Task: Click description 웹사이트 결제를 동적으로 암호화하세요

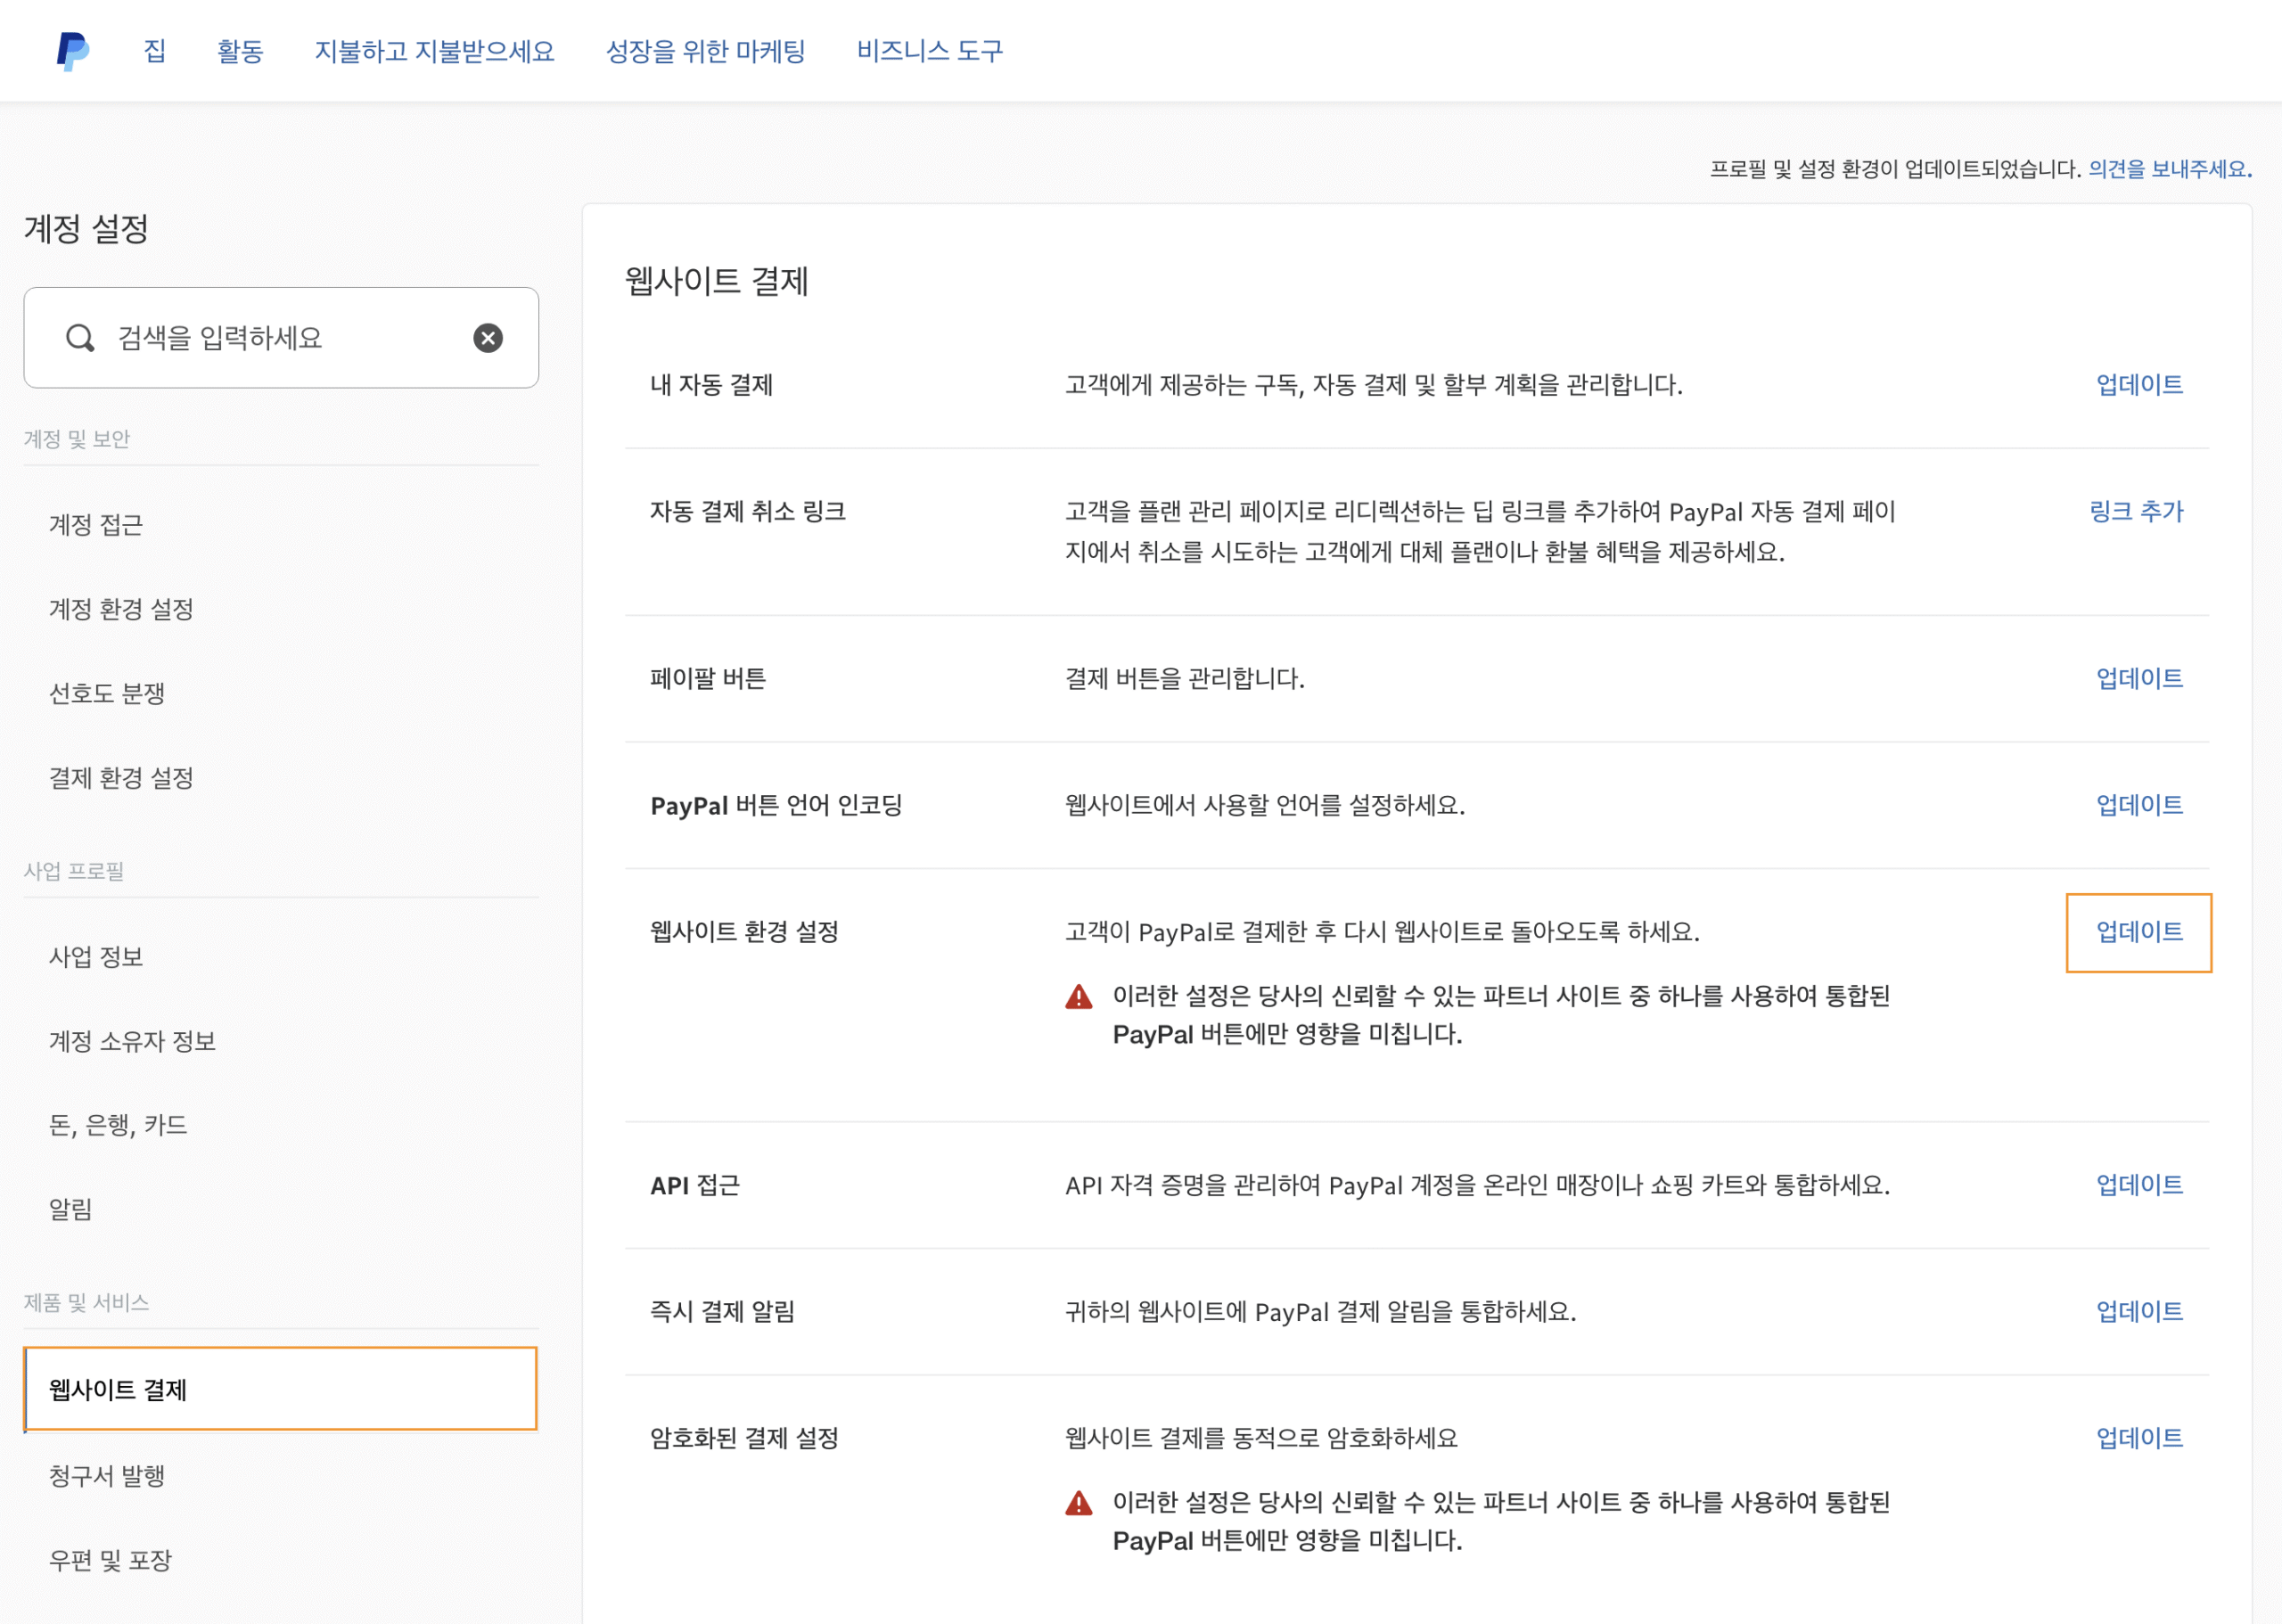Action: (x=1262, y=1438)
